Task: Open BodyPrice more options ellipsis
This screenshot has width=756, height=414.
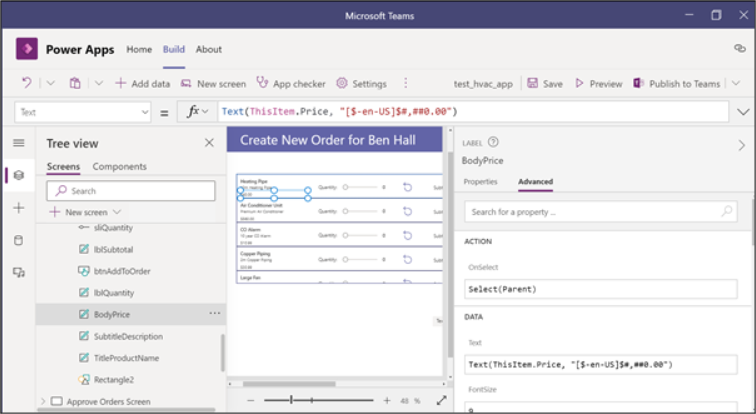Action: 215,313
